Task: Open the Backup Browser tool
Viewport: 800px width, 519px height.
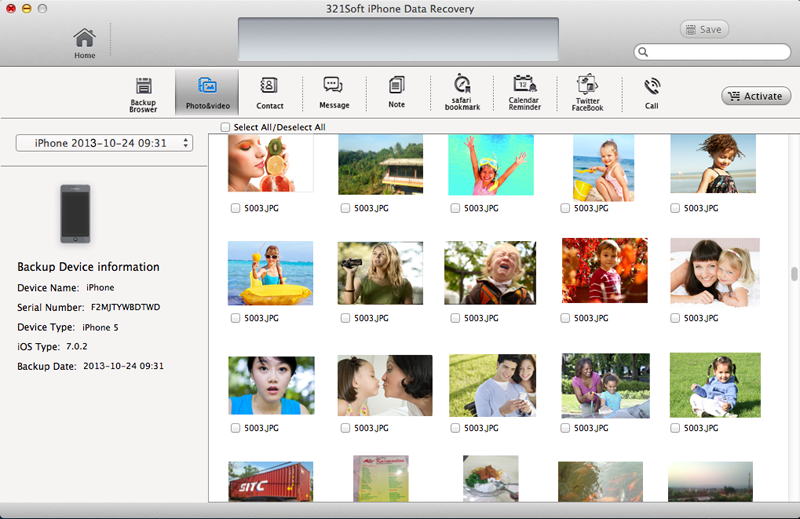Action: [143, 93]
